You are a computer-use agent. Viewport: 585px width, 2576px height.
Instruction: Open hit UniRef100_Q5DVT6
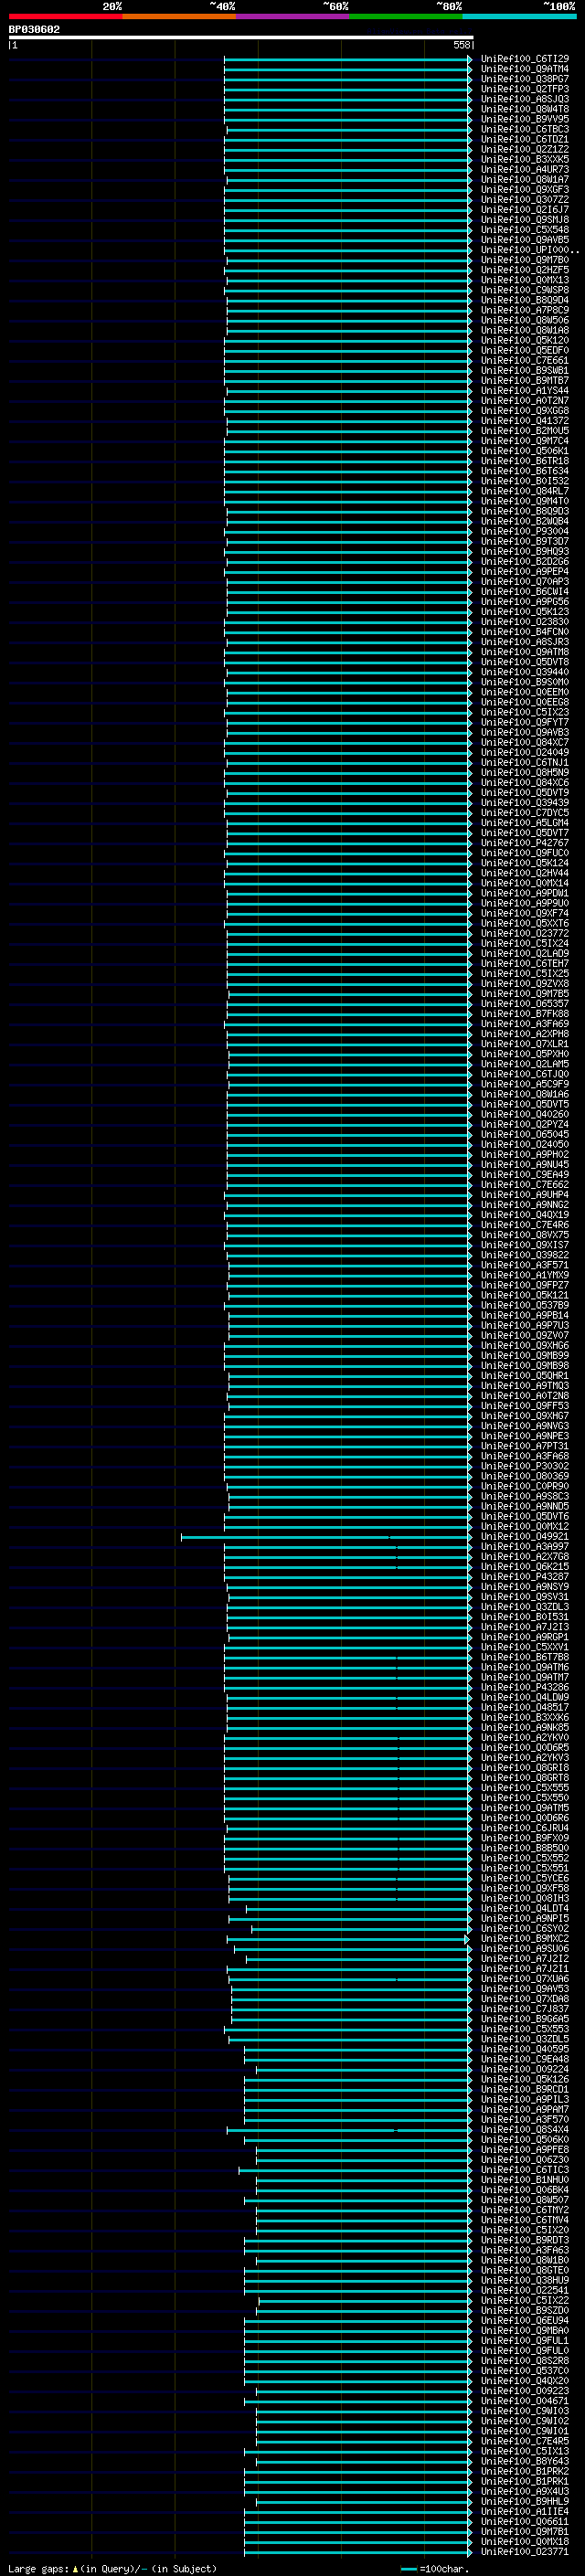tap(525, 1516)
